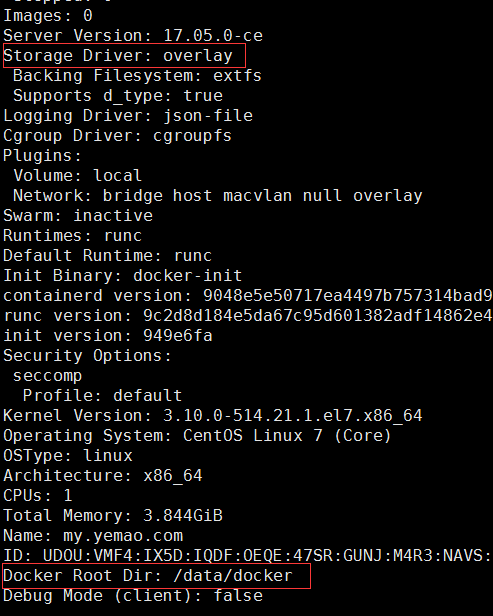Click the Volume: local plugin line

(77, 175)
